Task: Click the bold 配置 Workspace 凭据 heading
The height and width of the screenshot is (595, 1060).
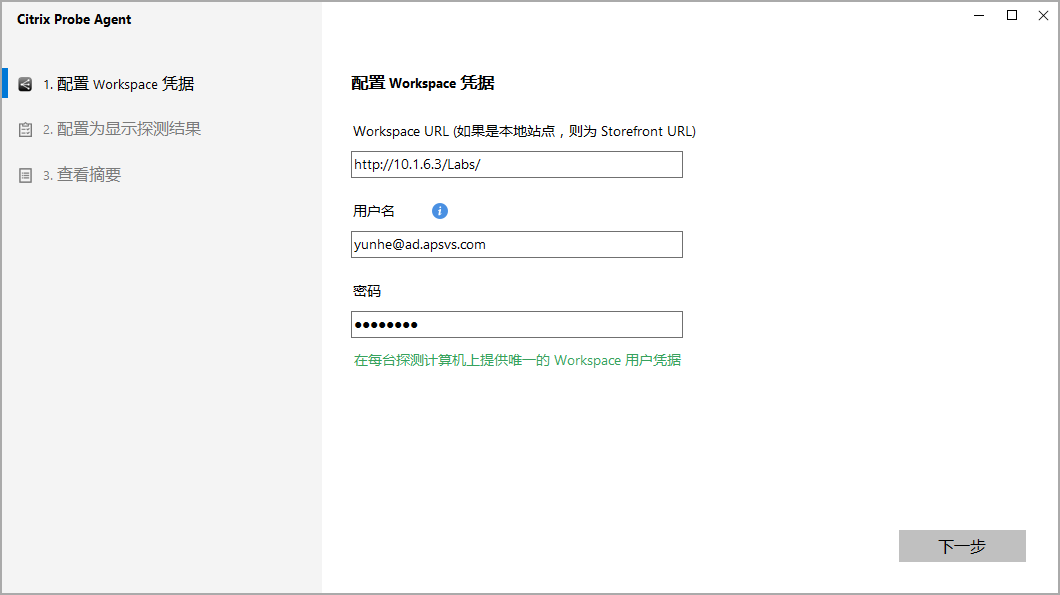Action: [x=422, y=83]
